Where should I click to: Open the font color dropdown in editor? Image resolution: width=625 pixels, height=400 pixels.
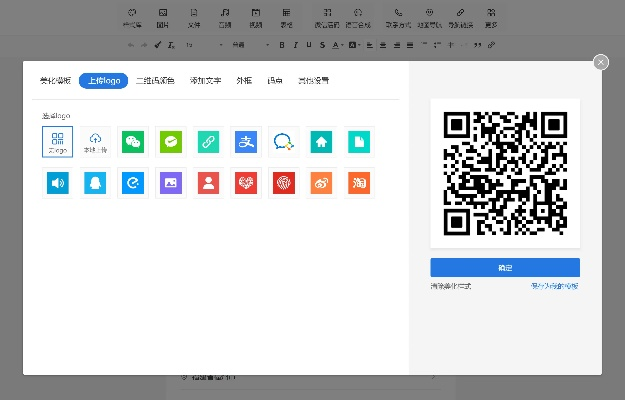click(x=337, y=45)
